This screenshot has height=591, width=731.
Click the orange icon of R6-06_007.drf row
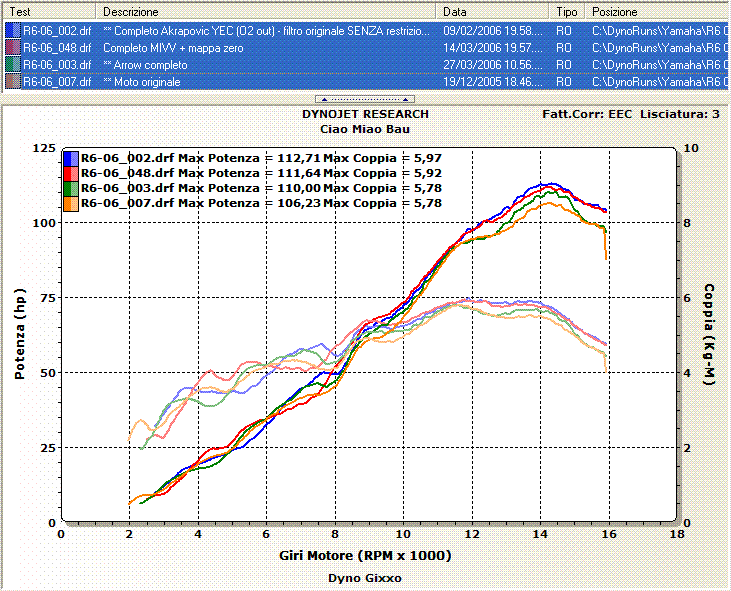[13, 81]
